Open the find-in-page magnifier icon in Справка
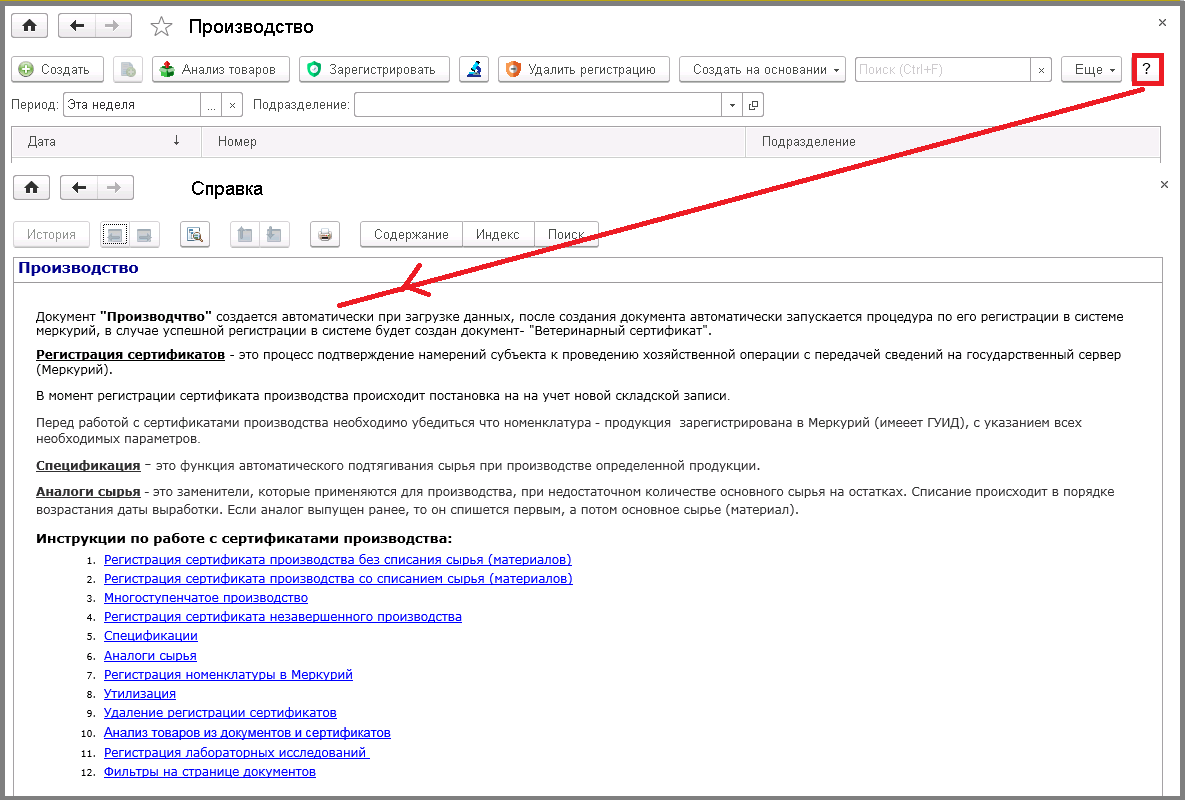1185x800 pixels. [x=195, y=235]
